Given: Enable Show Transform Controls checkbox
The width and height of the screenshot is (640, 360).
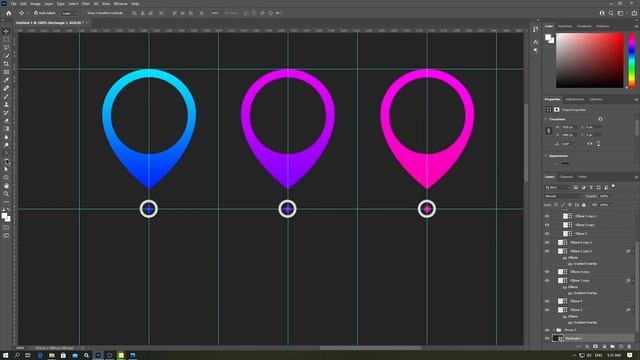Looking at the screenshot, I should pos(84,13).
